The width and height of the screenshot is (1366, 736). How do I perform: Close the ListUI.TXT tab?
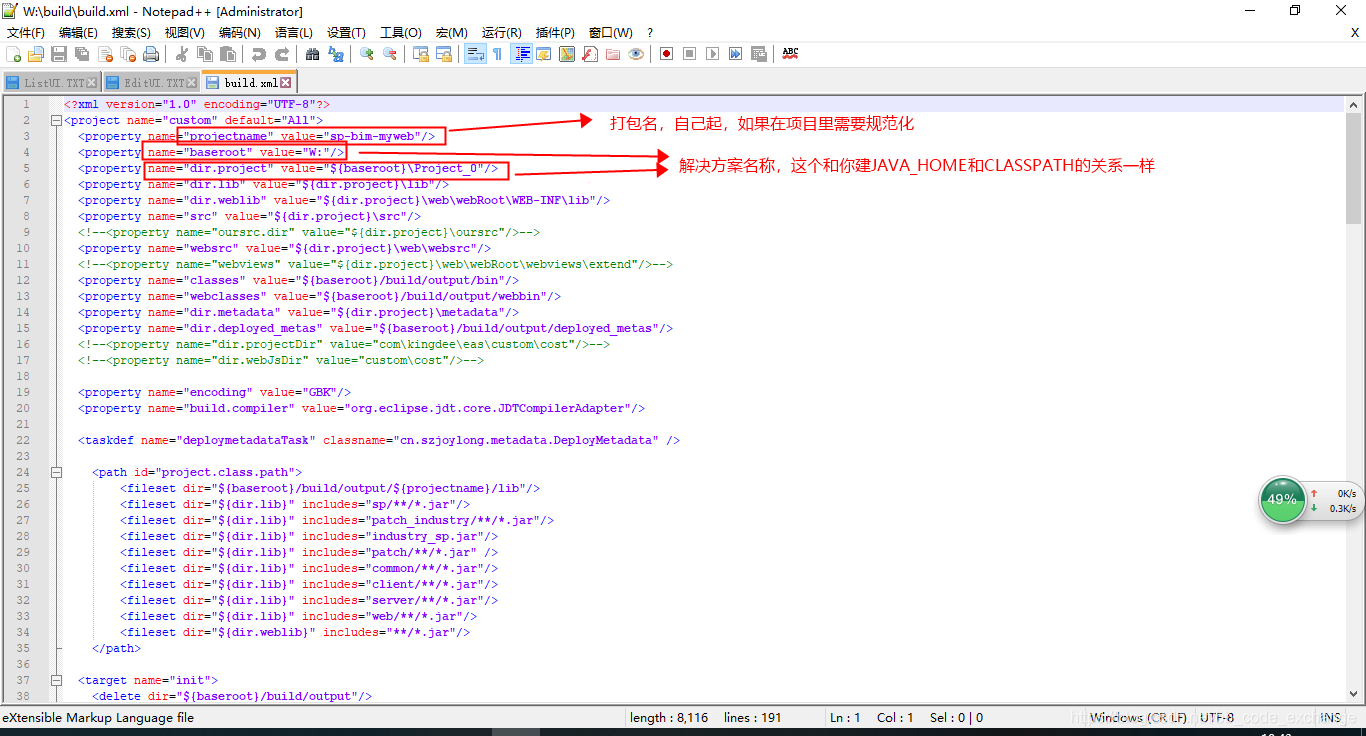pos(92,83)
